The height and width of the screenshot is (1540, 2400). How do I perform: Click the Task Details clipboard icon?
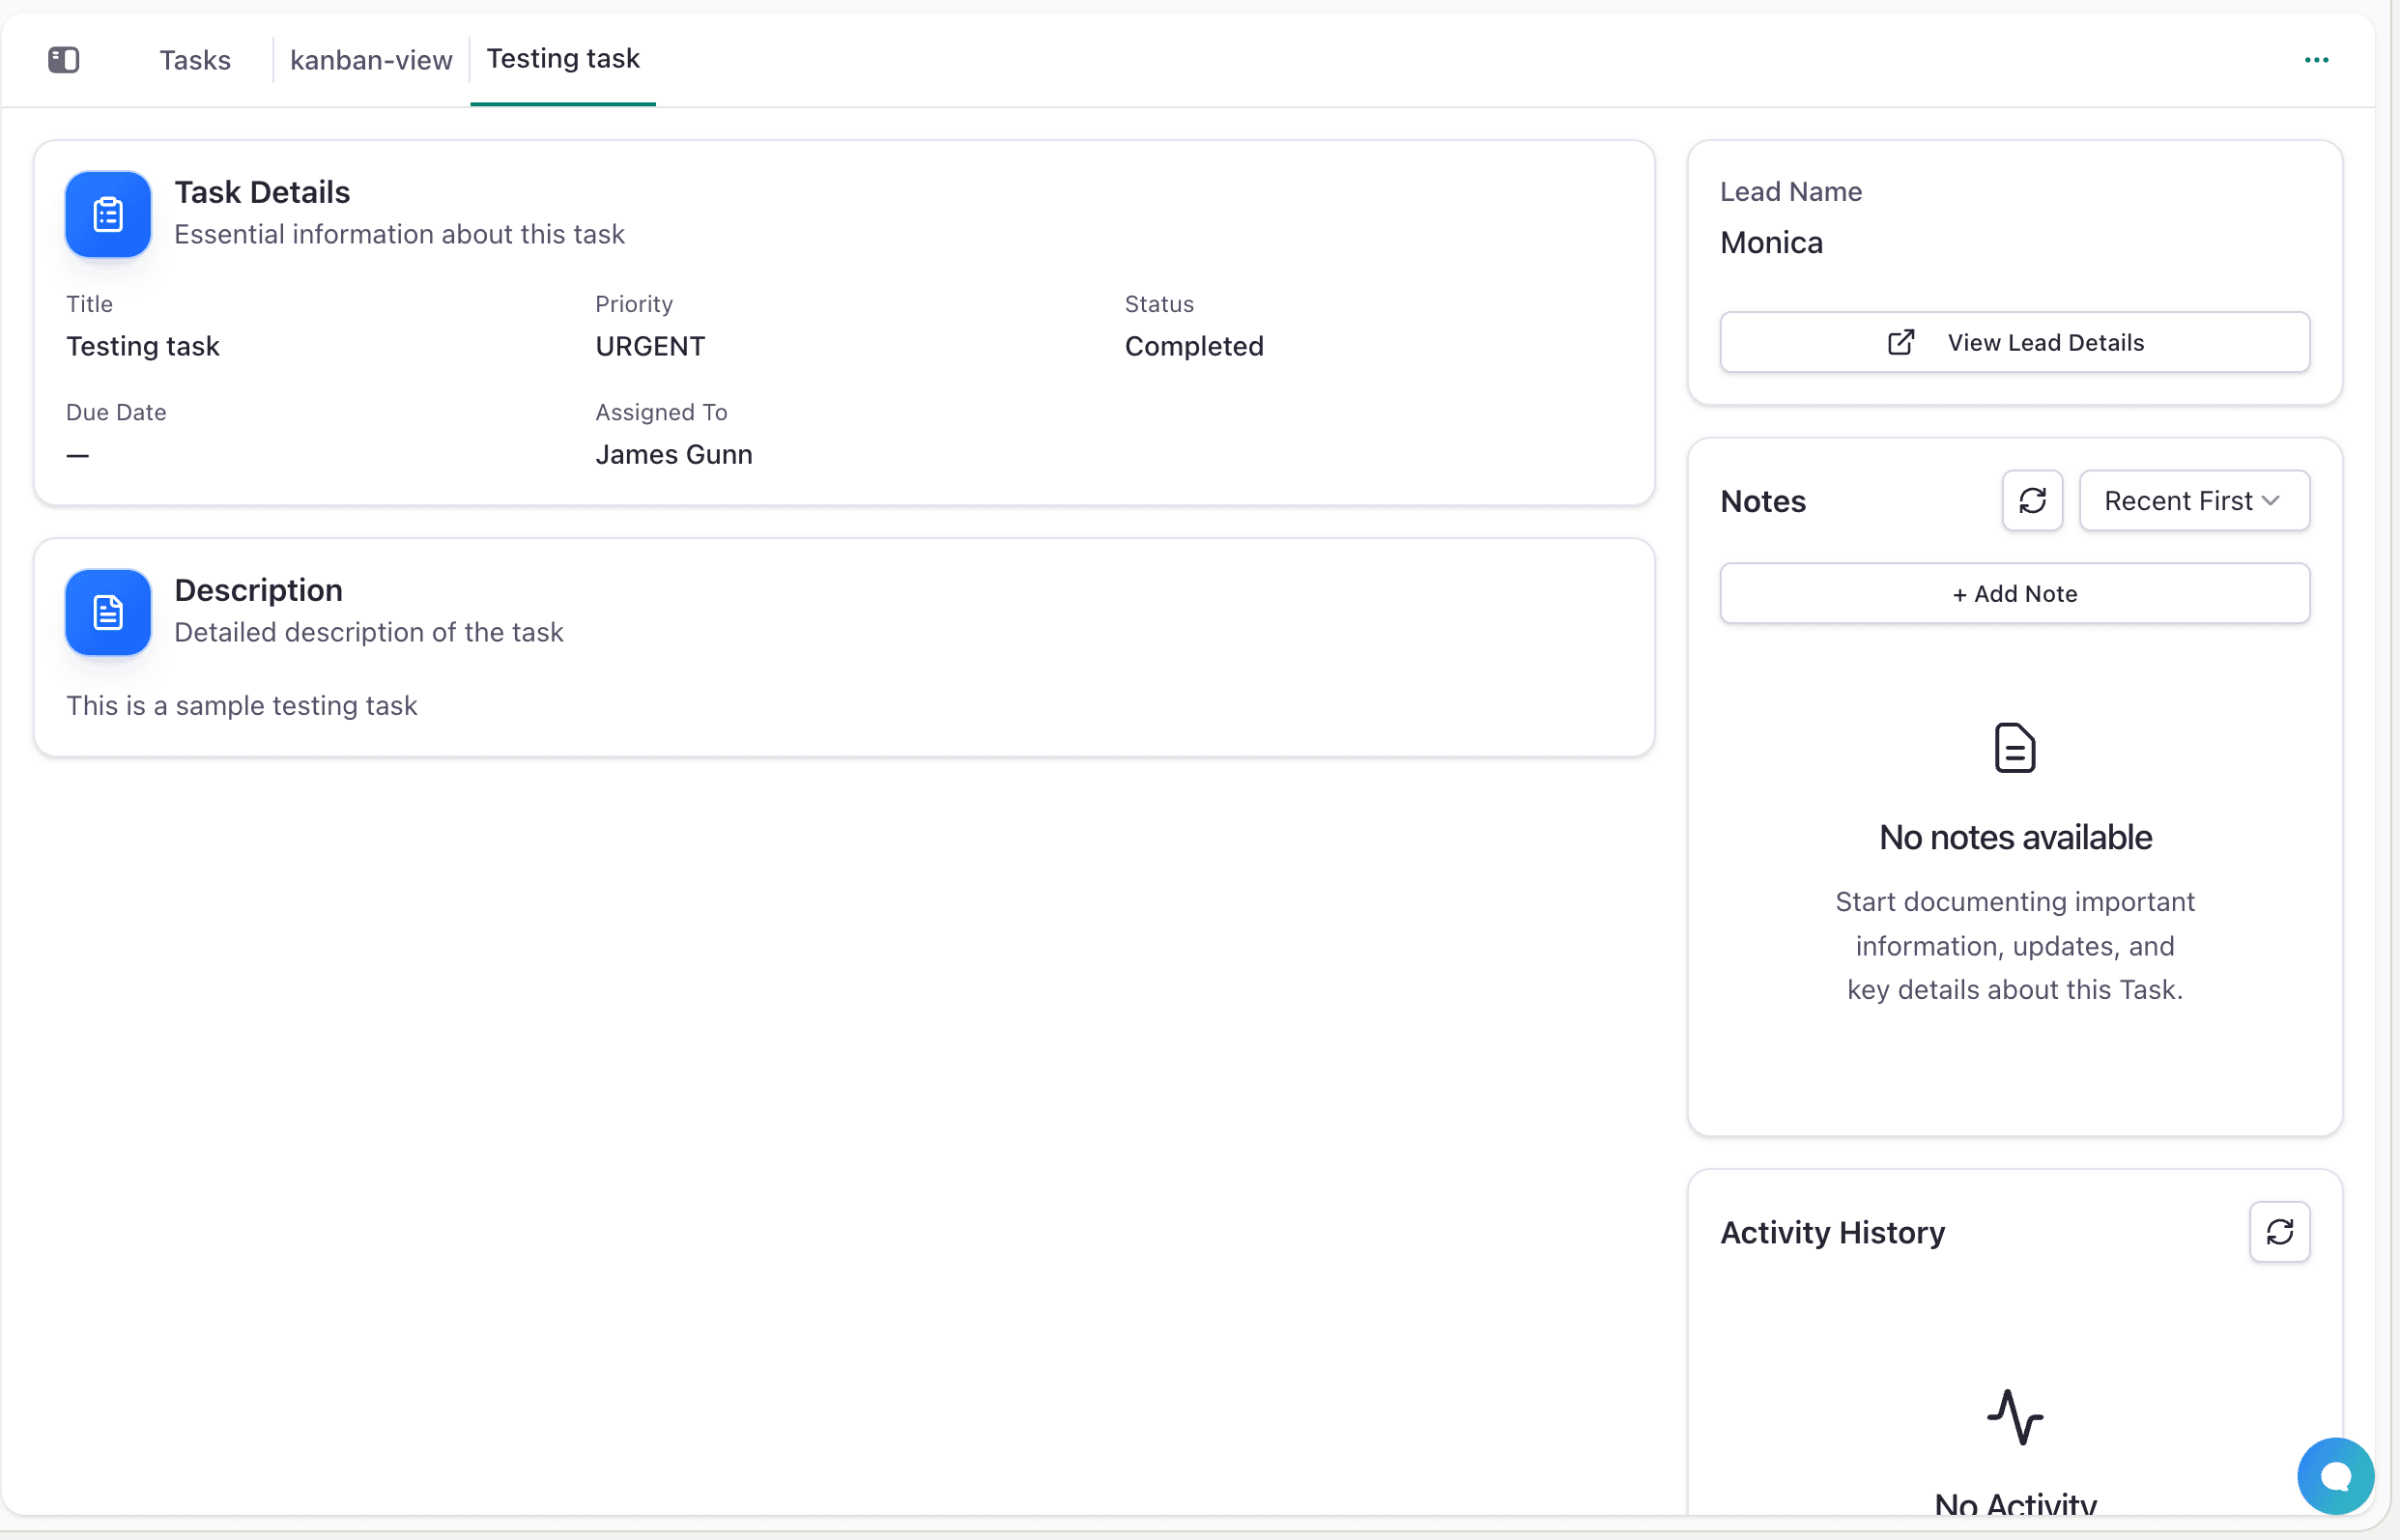[108, 214]
